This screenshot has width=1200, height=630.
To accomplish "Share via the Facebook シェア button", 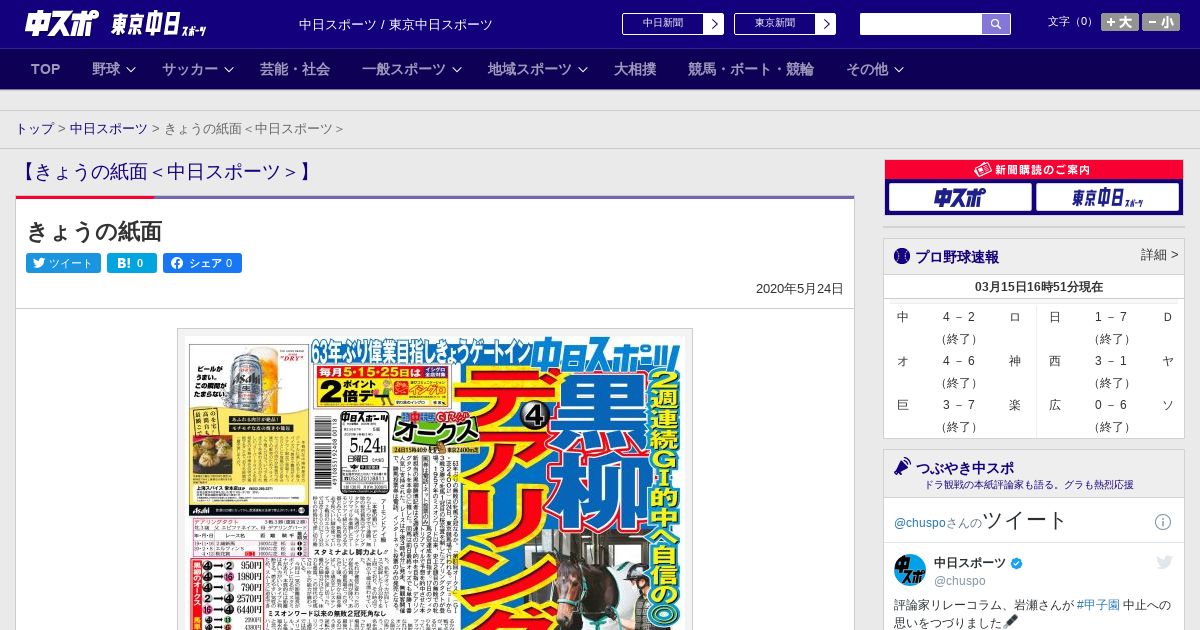I will (202, 263).
